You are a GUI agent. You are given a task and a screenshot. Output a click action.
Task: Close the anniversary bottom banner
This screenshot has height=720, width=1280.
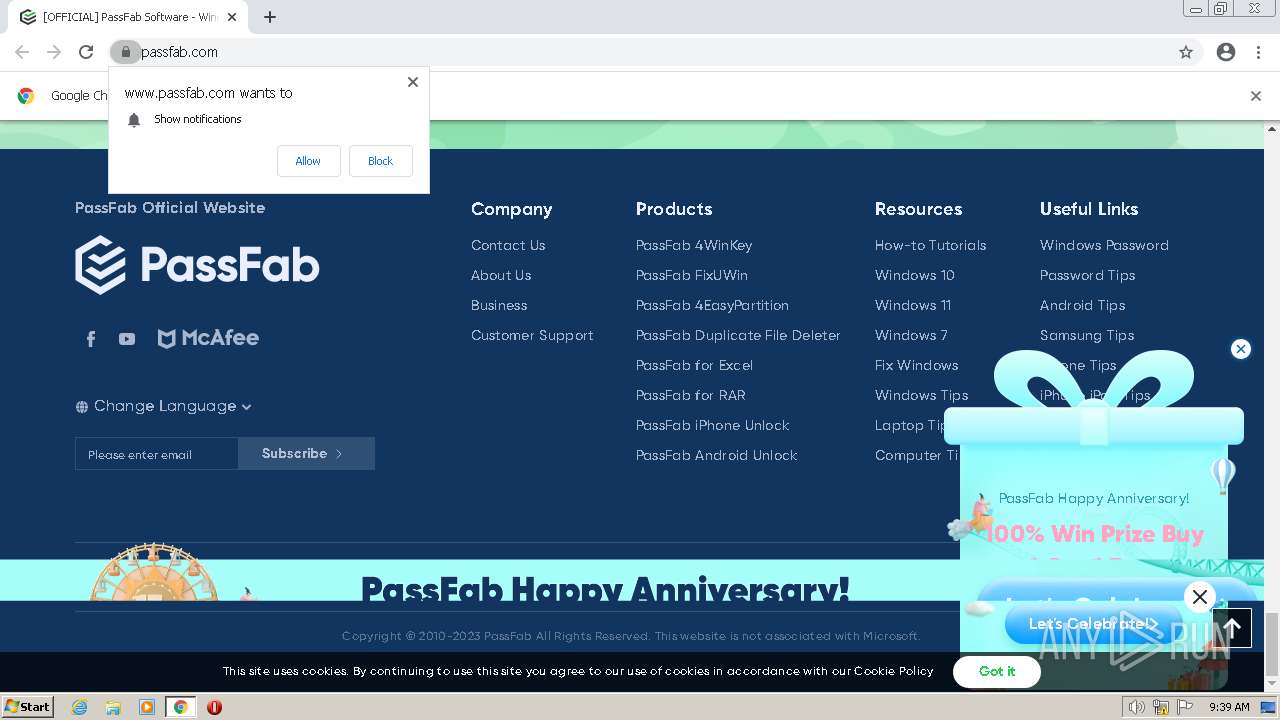1200,597
